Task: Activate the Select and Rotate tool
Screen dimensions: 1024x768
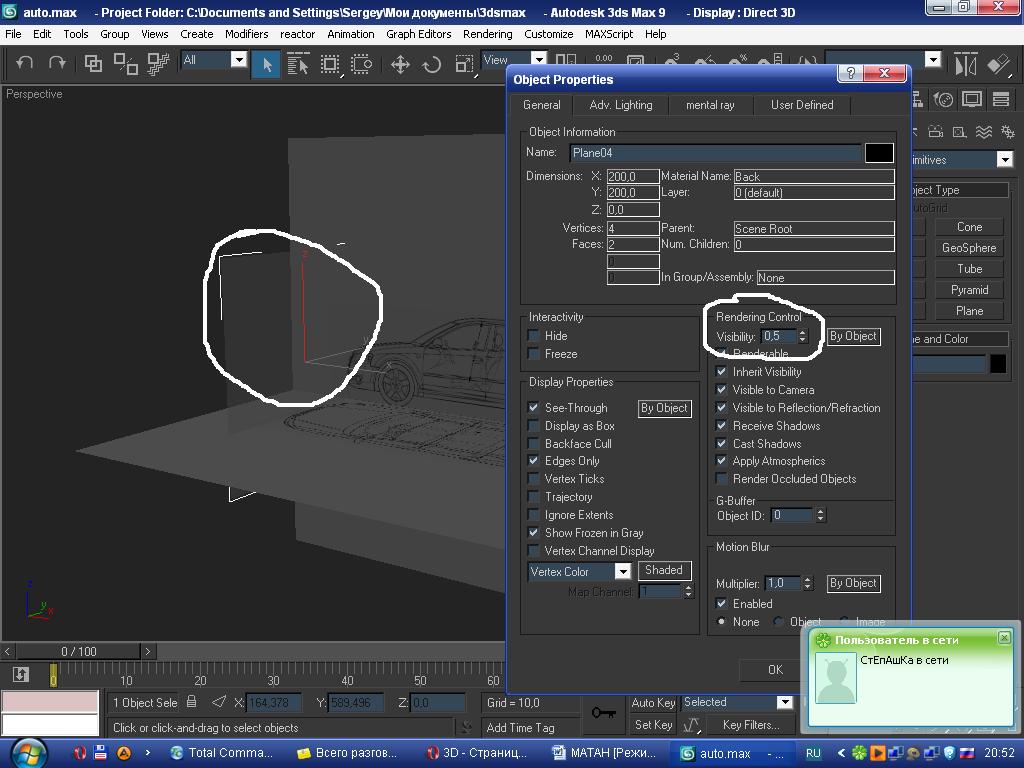Action: (x=432, y=64)
